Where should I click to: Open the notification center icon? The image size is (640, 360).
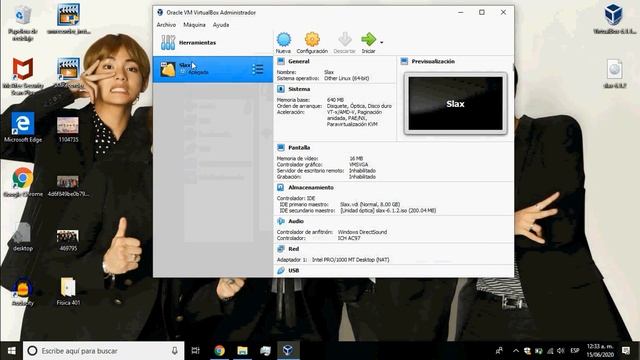[626, 351]
